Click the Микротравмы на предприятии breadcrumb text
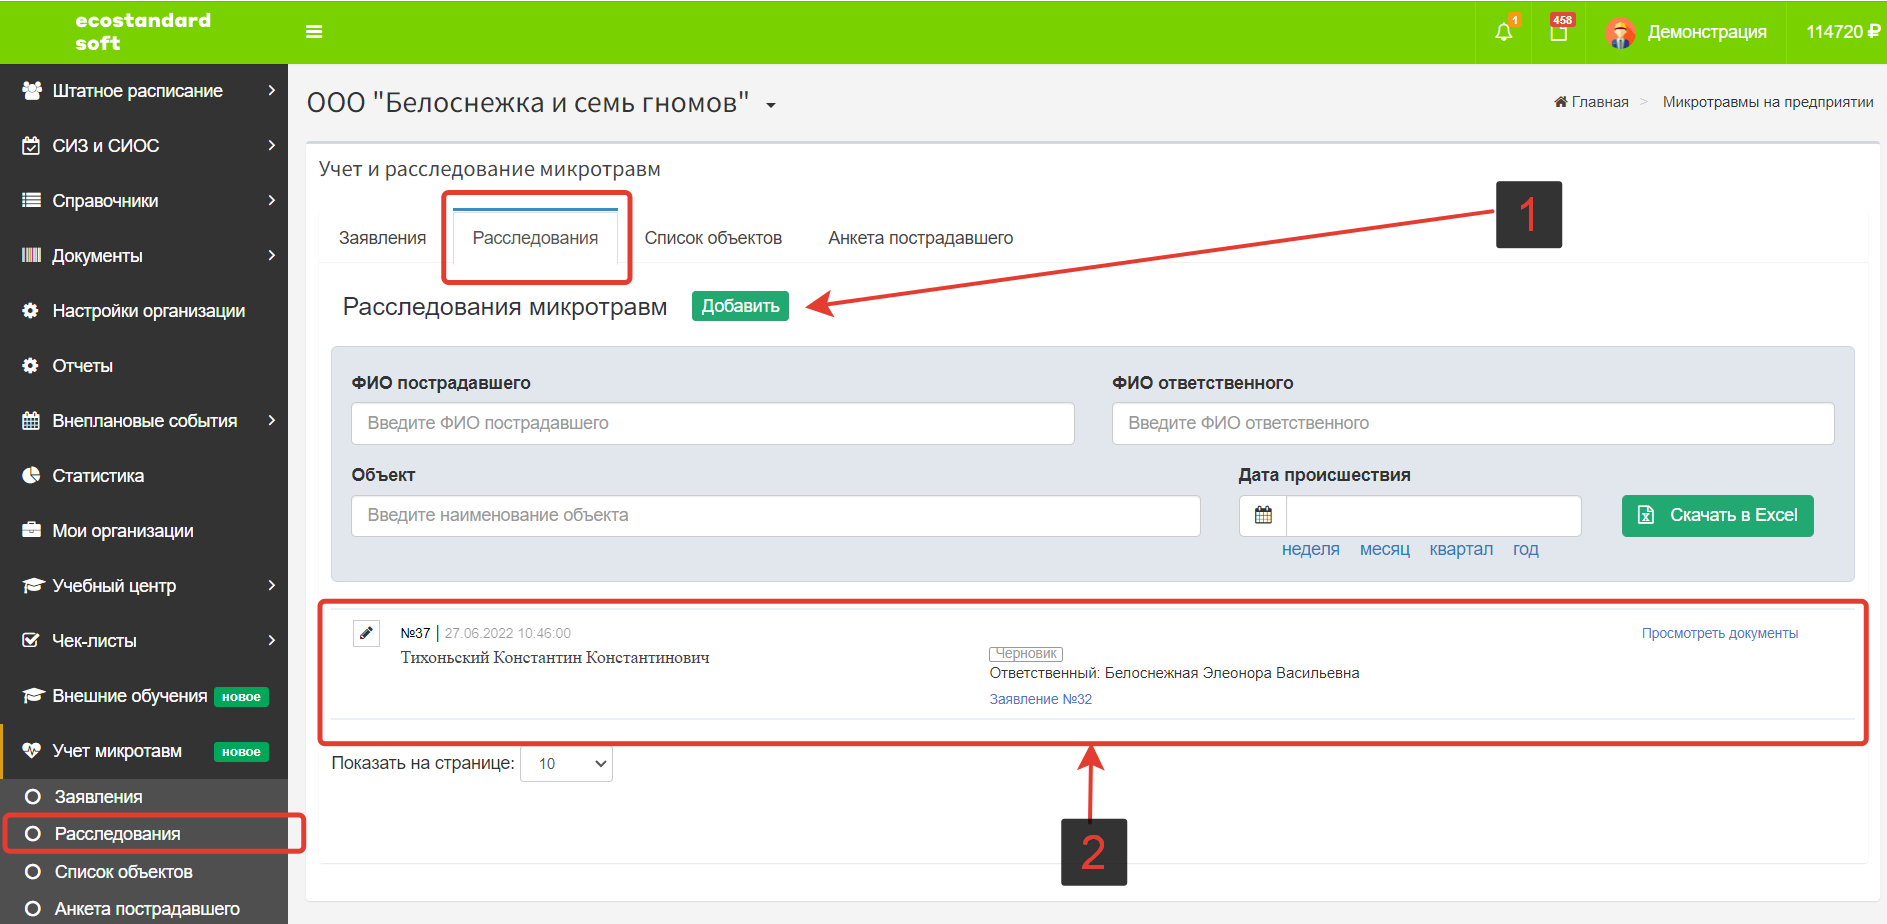Screen dimensions: 1887x924 click(x=1767, y=102)
